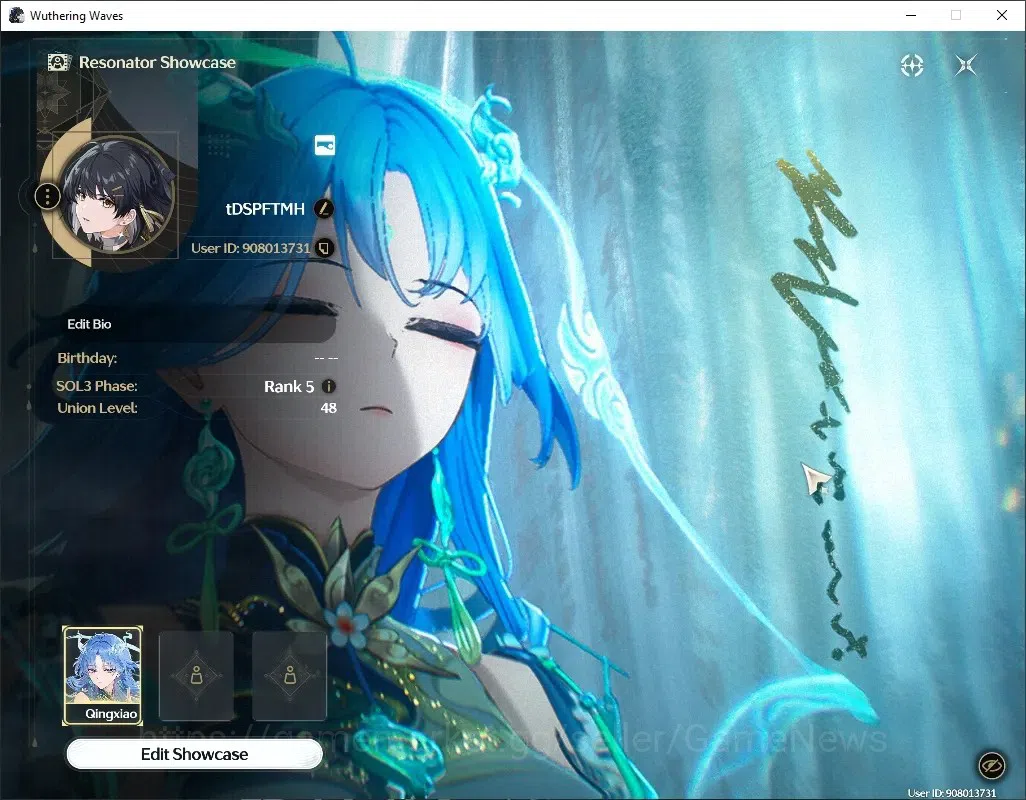
Task: Click the Edit Showcase button
Action: (194, 754)
